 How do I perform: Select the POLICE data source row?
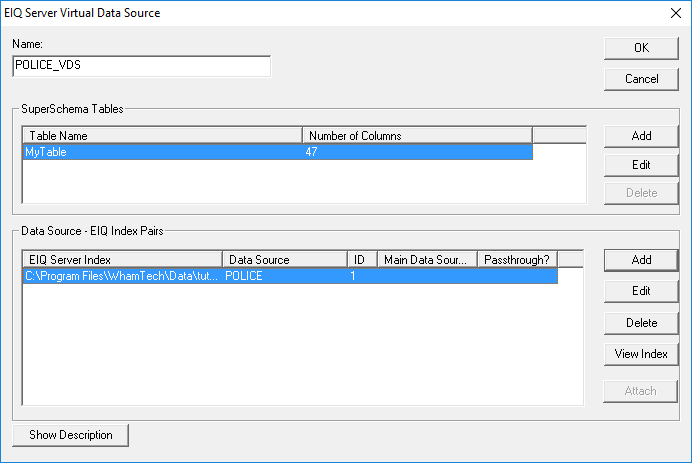click(290, 276)
